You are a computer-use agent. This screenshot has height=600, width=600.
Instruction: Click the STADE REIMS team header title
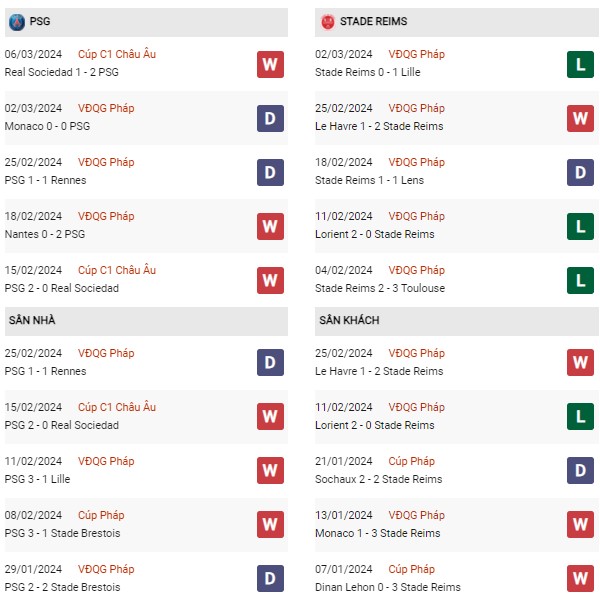tap(373, 21)
